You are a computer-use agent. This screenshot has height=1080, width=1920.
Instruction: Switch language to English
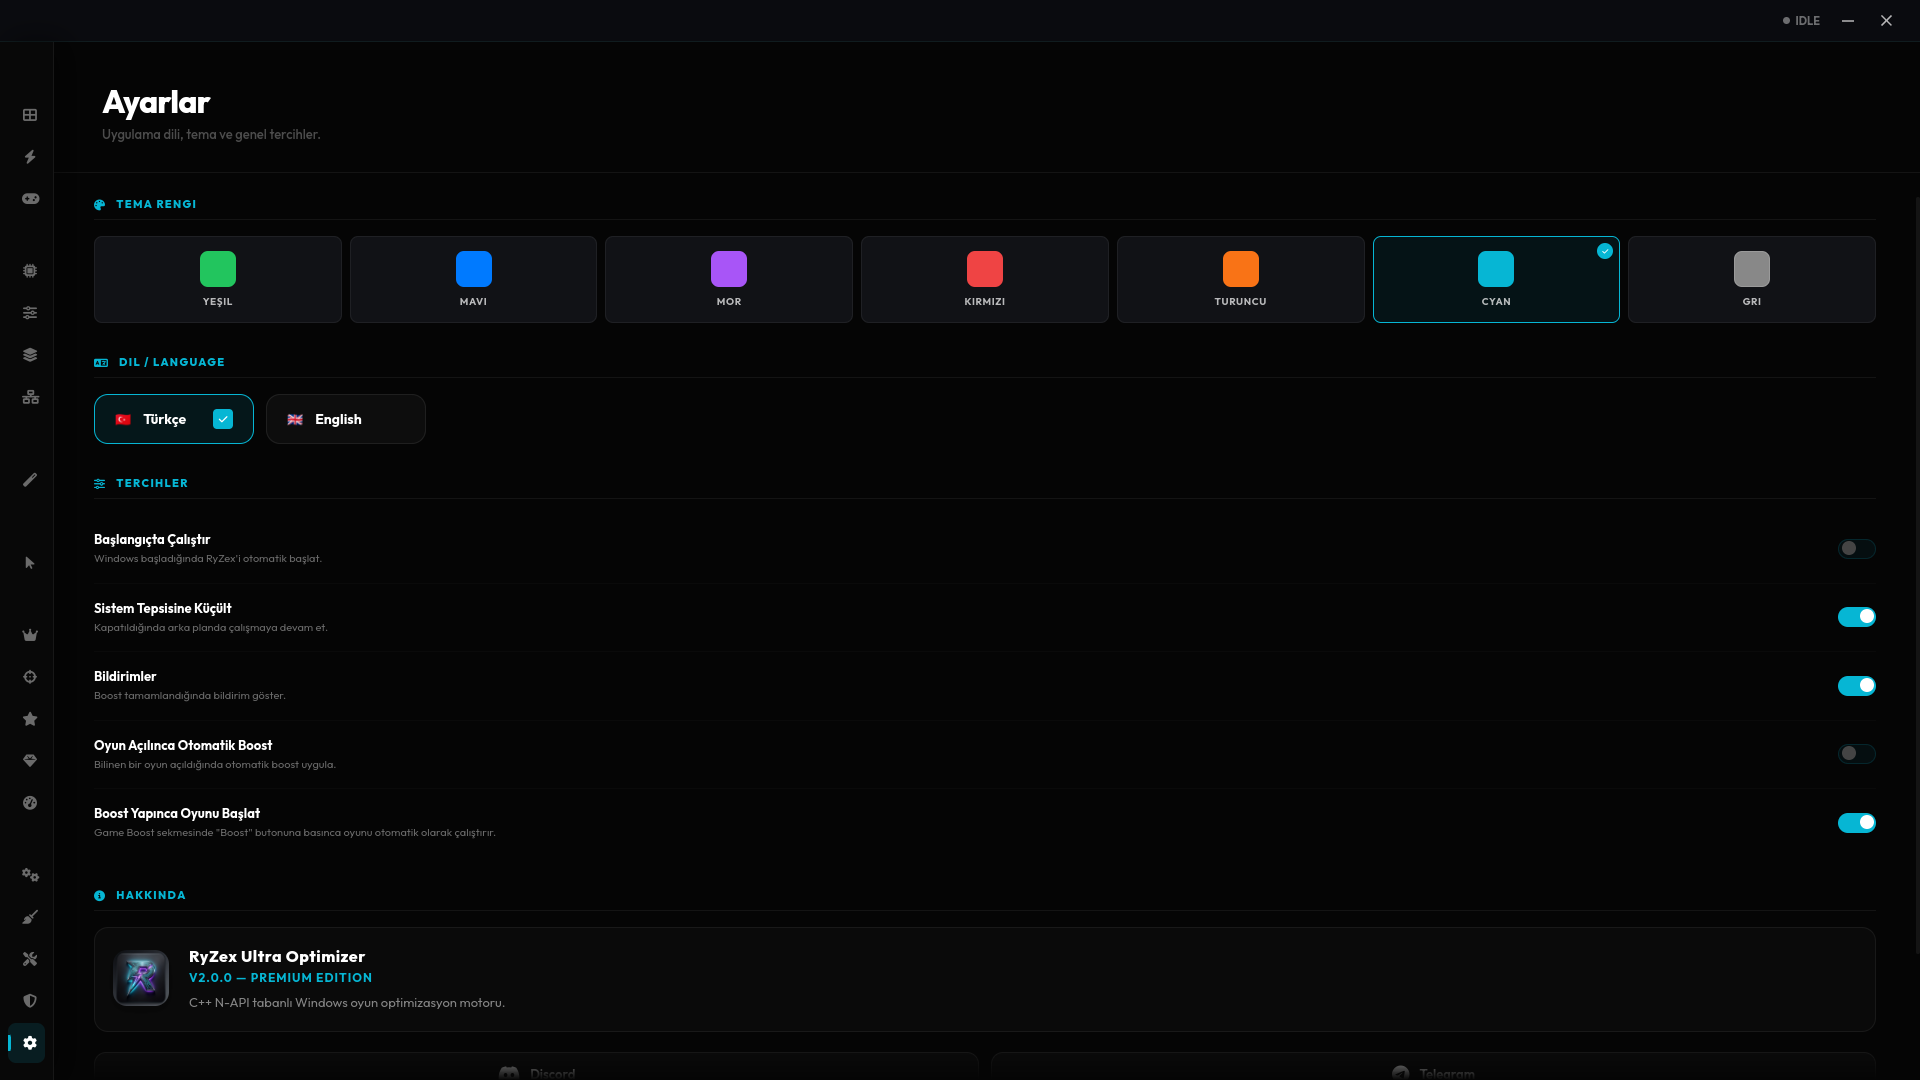pos(345,419)
